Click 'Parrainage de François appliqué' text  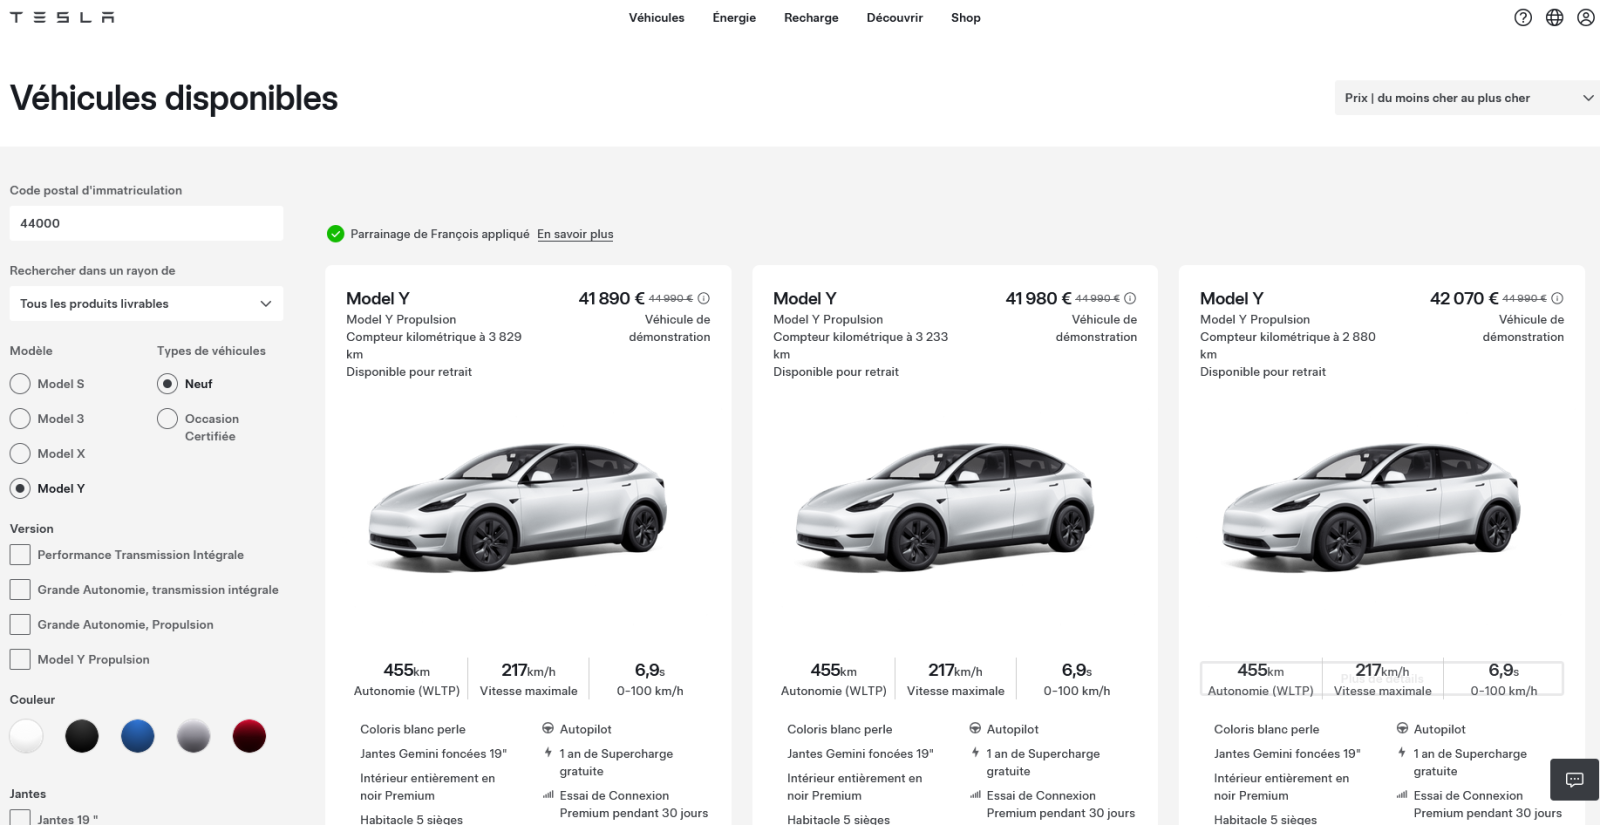[x=440, y=234]
